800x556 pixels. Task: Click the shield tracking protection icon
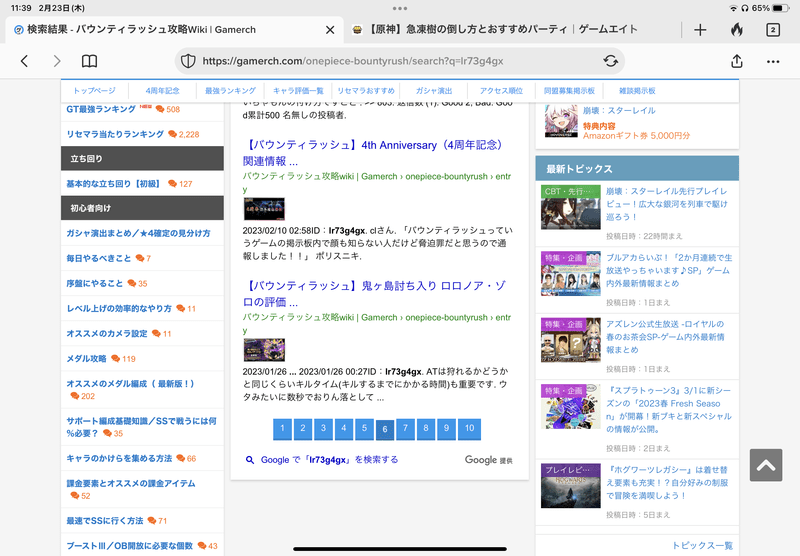pos(188,61)
